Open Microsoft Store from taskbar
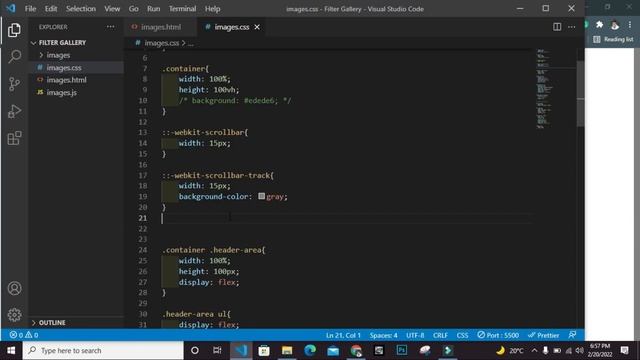The width and height of the screenshot is (640, 360). (x=264, y=350)
